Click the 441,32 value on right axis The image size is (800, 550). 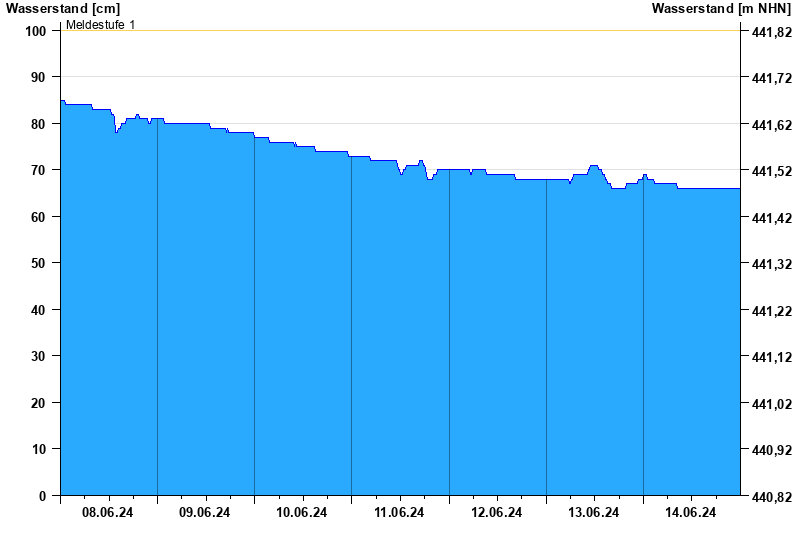click(x=772, y=264)
